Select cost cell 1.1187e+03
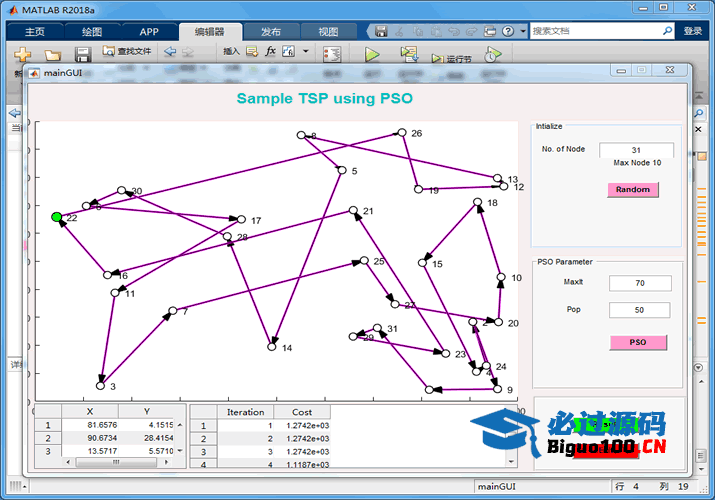The width and height of the screenshot is (715, 500). 302,464
